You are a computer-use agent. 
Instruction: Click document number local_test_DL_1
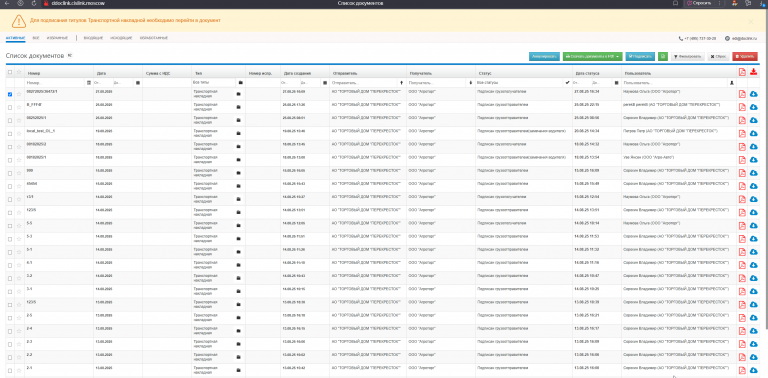(41, 131)
